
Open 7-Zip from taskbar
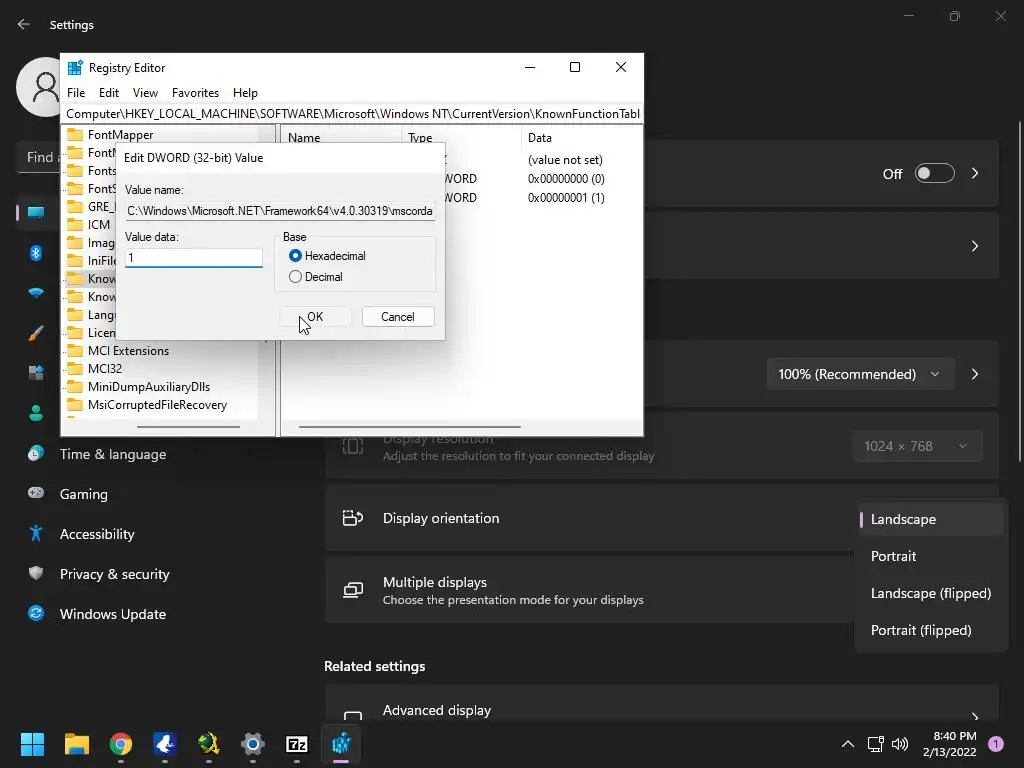coord(296,744)
